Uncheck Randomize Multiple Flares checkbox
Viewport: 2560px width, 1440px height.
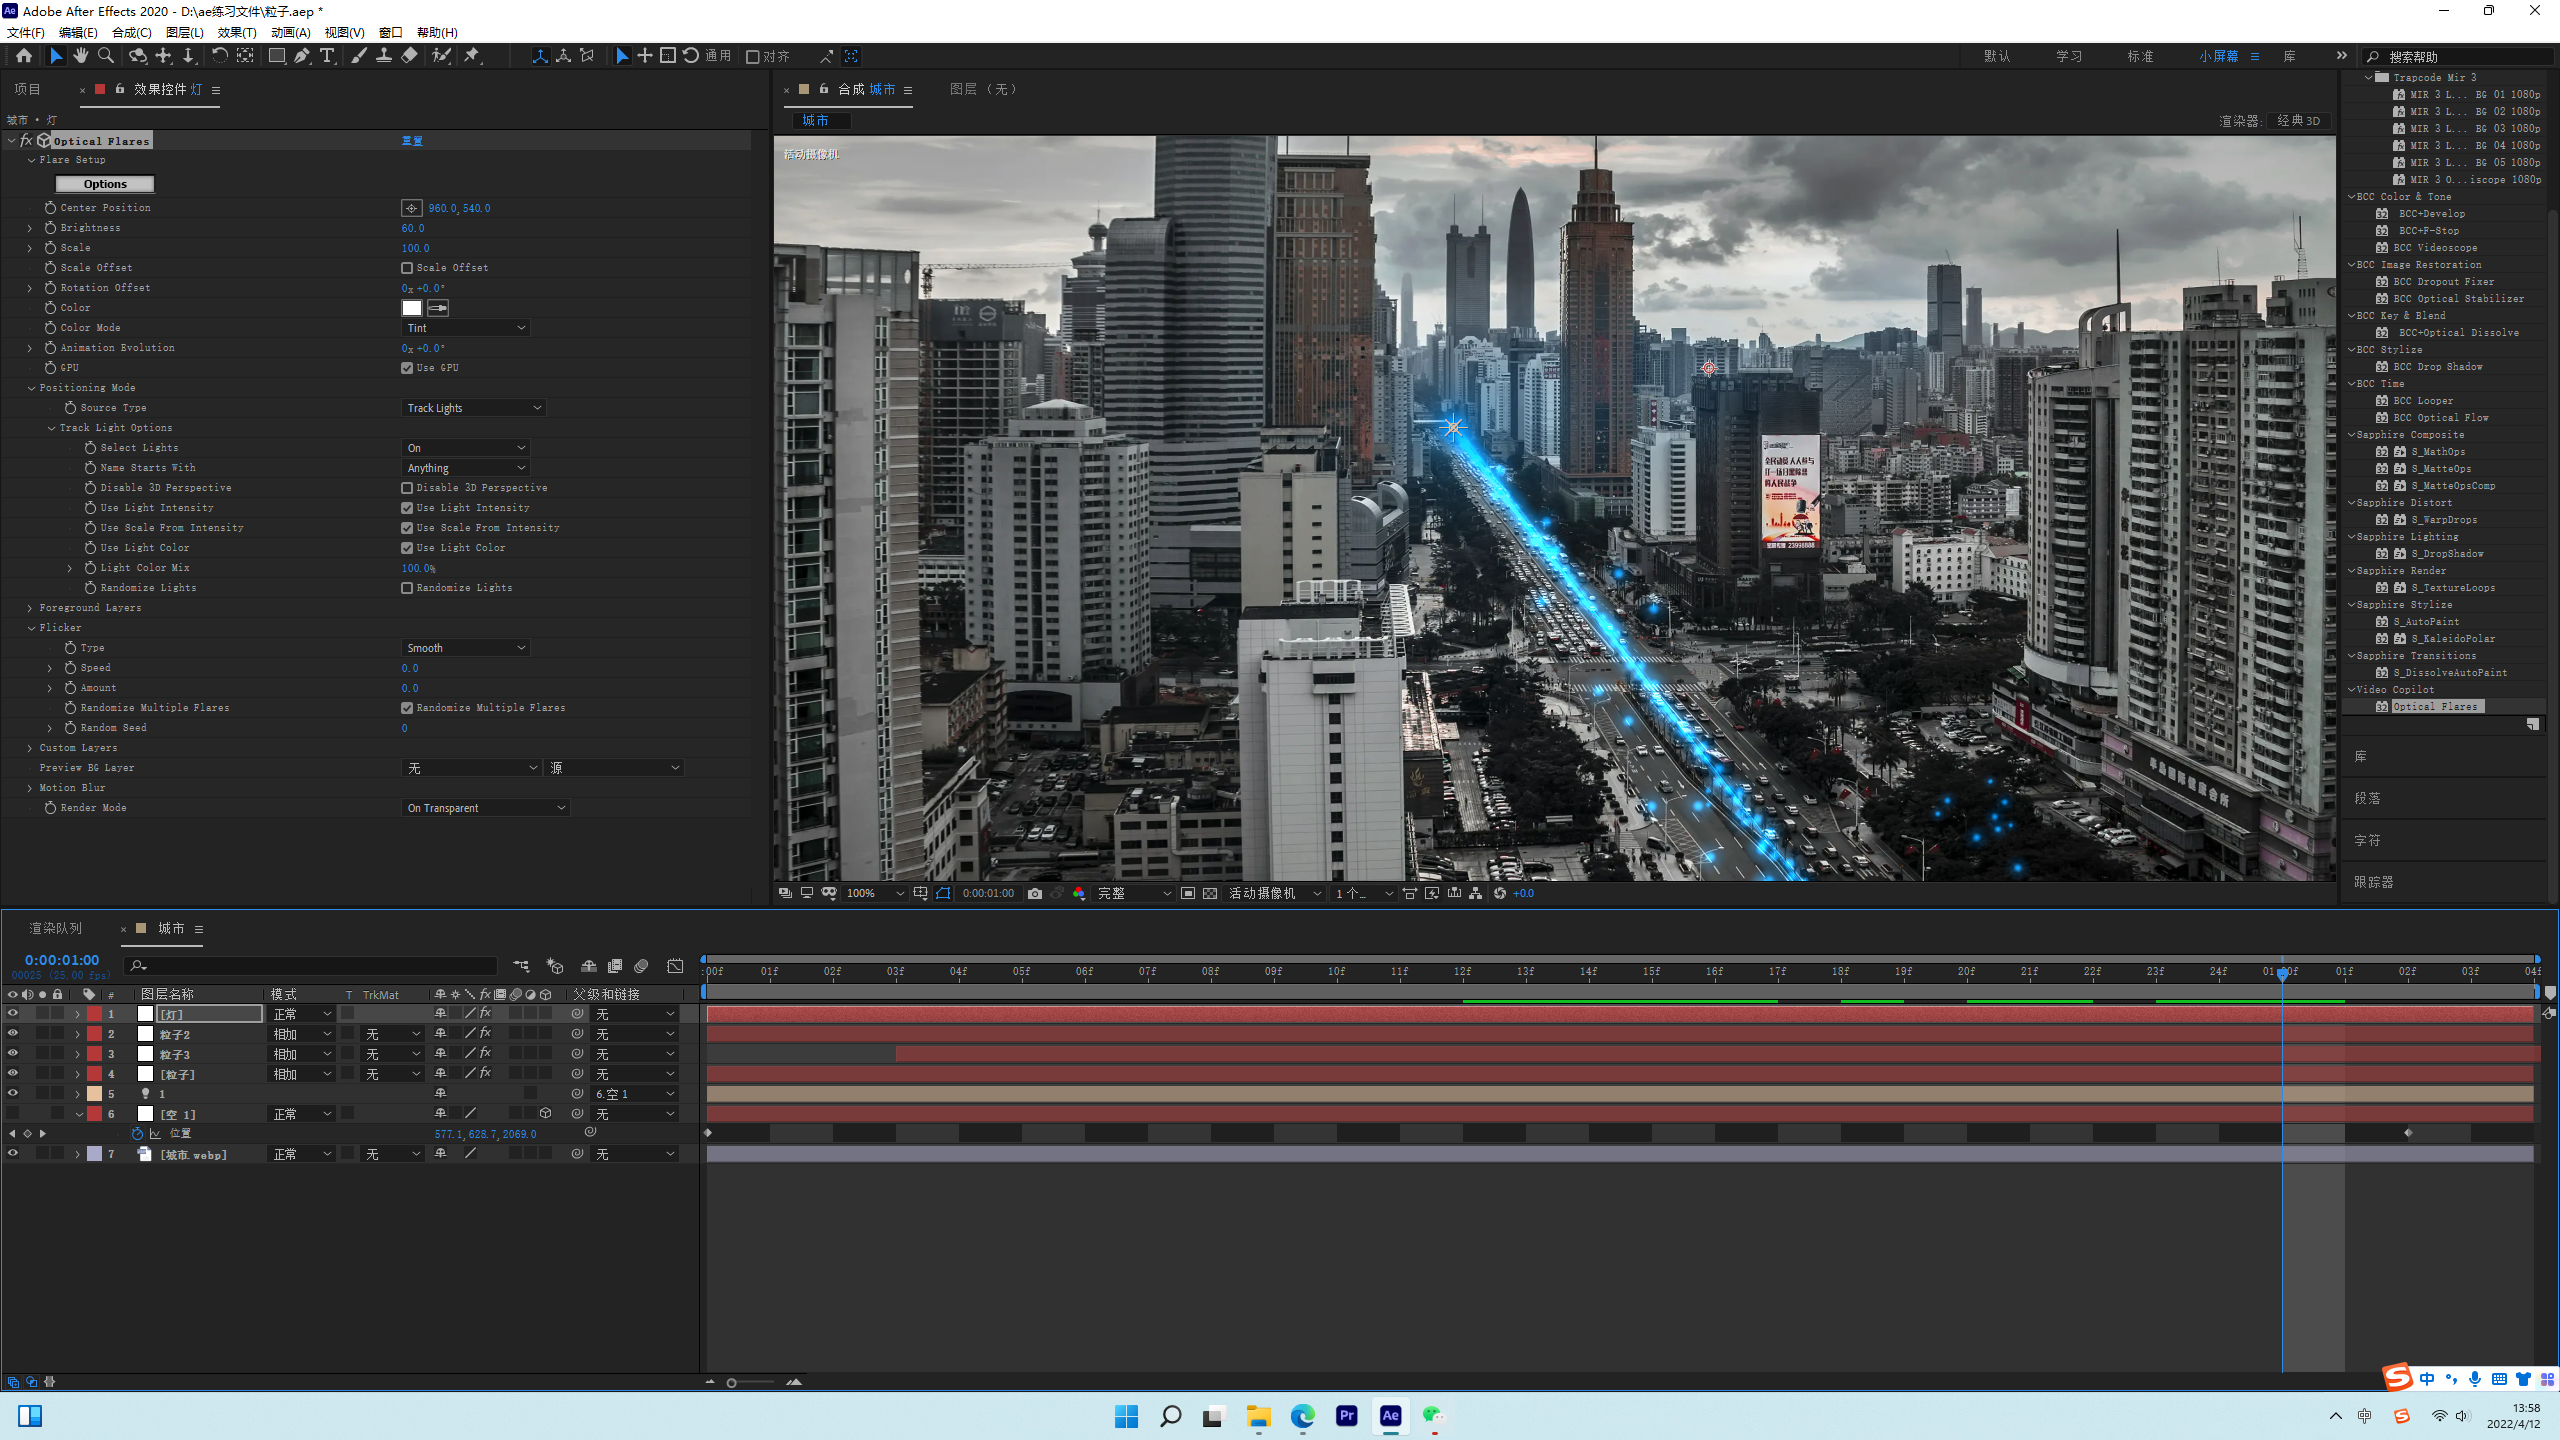point(407,708)
